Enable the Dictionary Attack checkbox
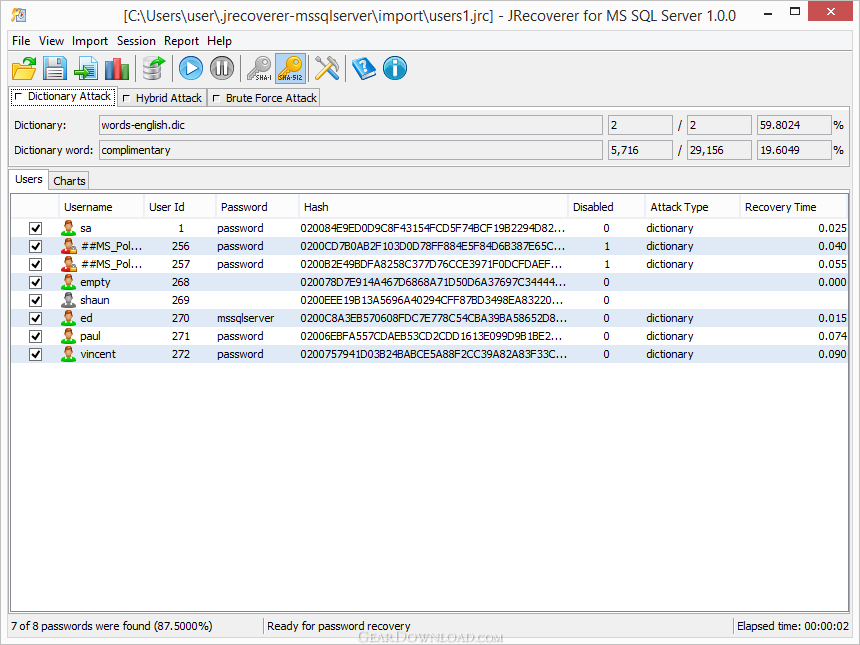The image size is (860, 645). pyautogui.click(x=18, y=97)
